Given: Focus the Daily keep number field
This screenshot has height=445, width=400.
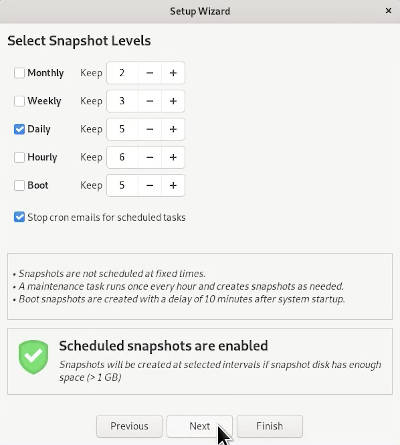Looking at the screenshot, I should coord(122,129).
